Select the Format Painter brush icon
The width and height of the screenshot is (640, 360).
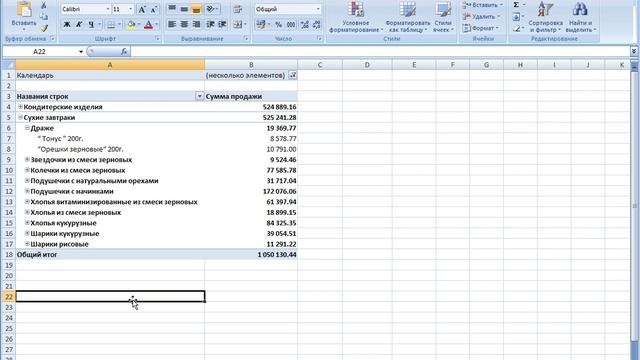(44, 28)
